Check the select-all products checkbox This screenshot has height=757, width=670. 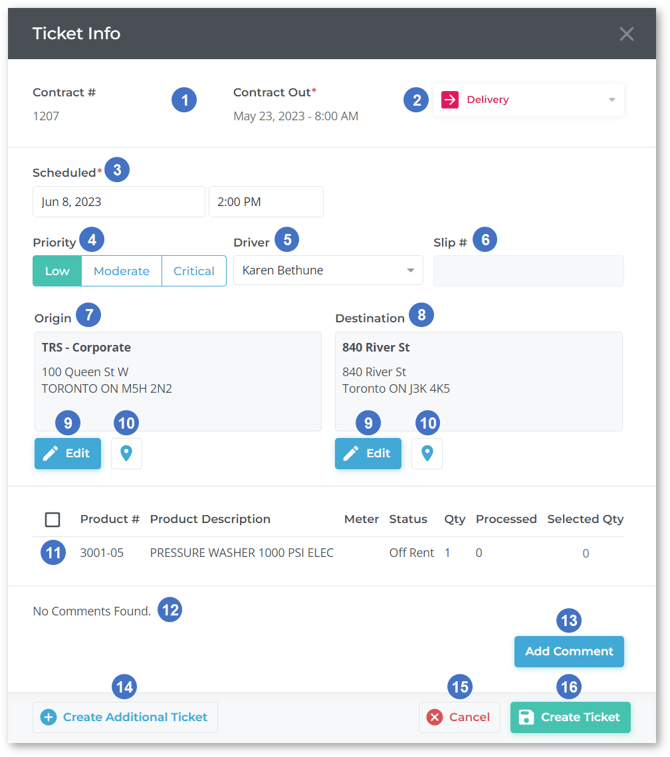[53, 520]
